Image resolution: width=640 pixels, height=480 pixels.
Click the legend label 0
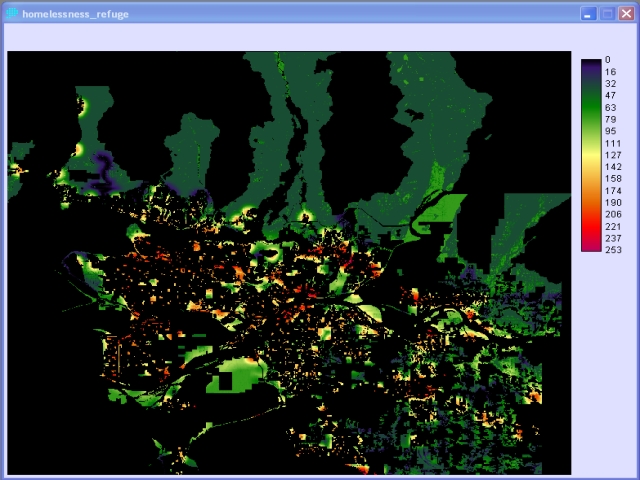pyautogui.click(x=607, y=60)
